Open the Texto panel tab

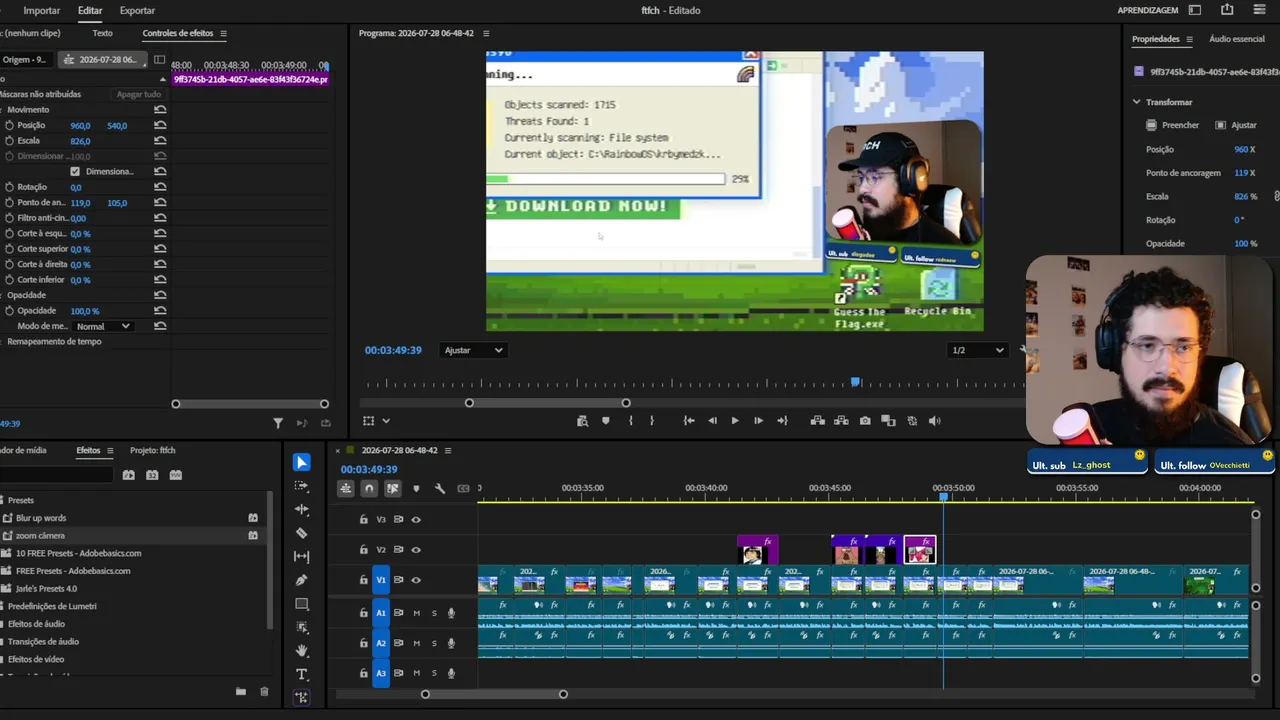[x=102, y=33]
